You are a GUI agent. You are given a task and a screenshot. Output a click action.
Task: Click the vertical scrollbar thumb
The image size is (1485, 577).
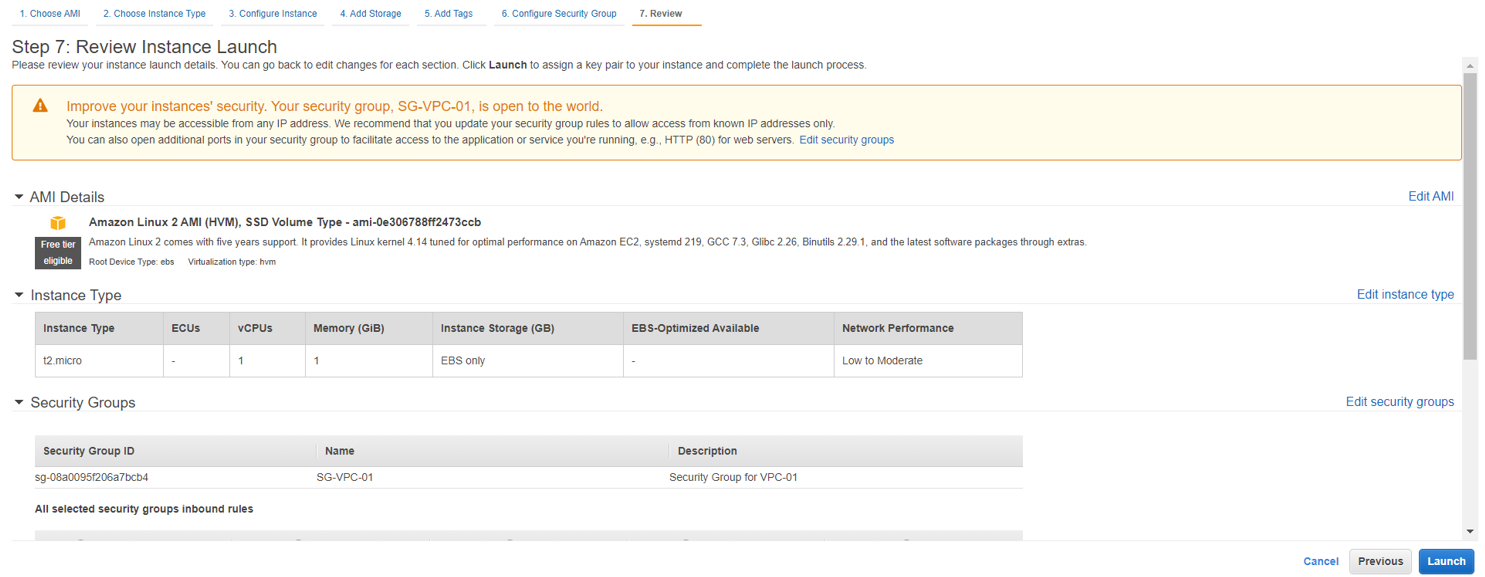click(x=1469, y=215)
